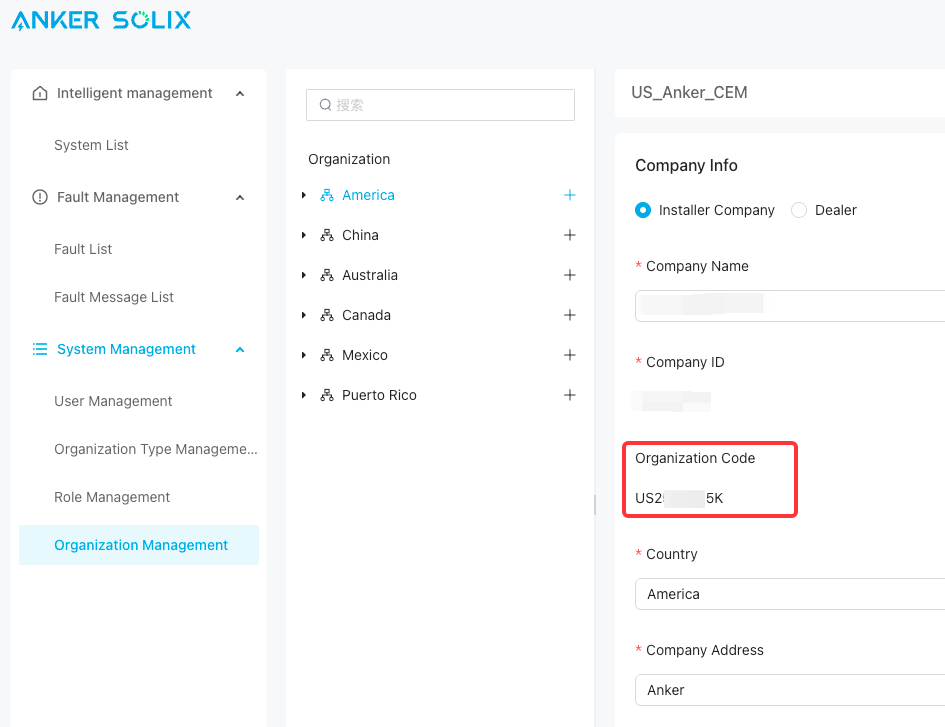
Task: Go to Role Management
Action: (112, 497)
